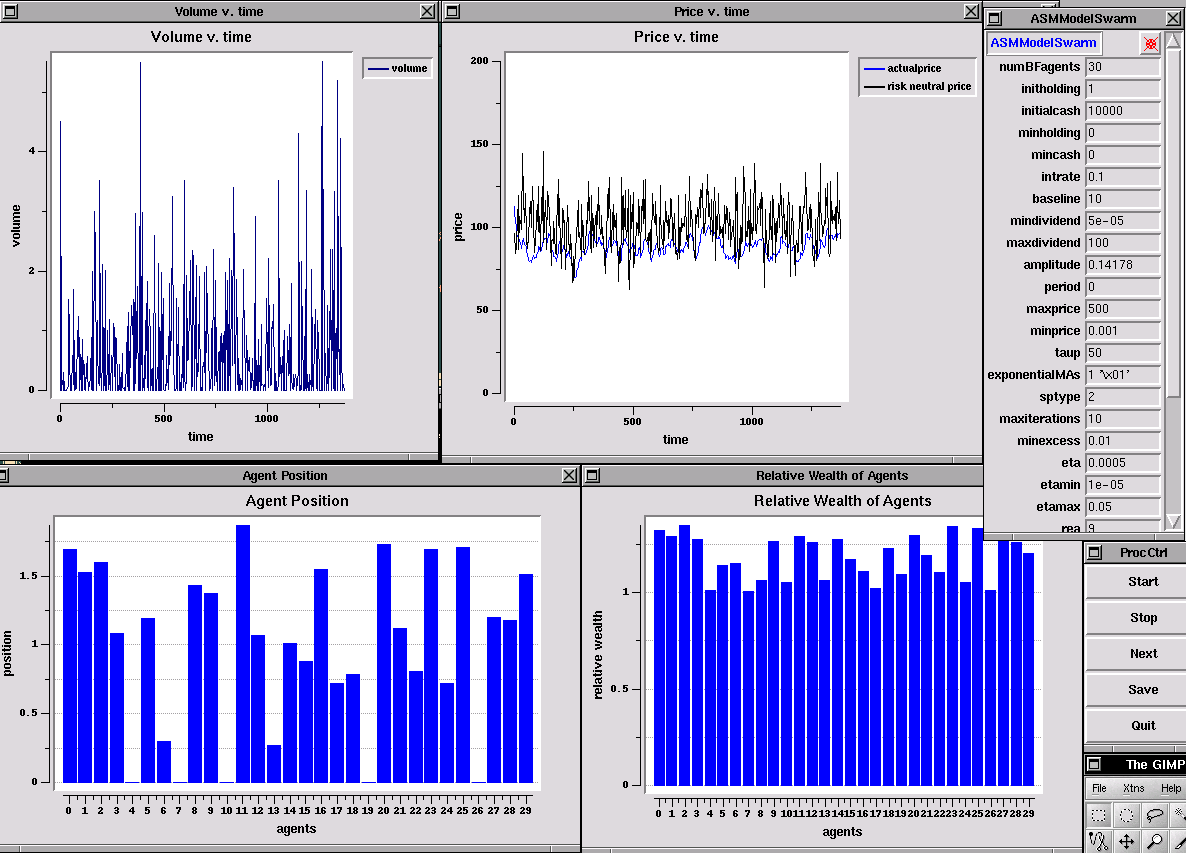This screenshot has width=1186, height=853.
Task: Pick the GIMP lasso free-select tool
Action: point(1154,815)
